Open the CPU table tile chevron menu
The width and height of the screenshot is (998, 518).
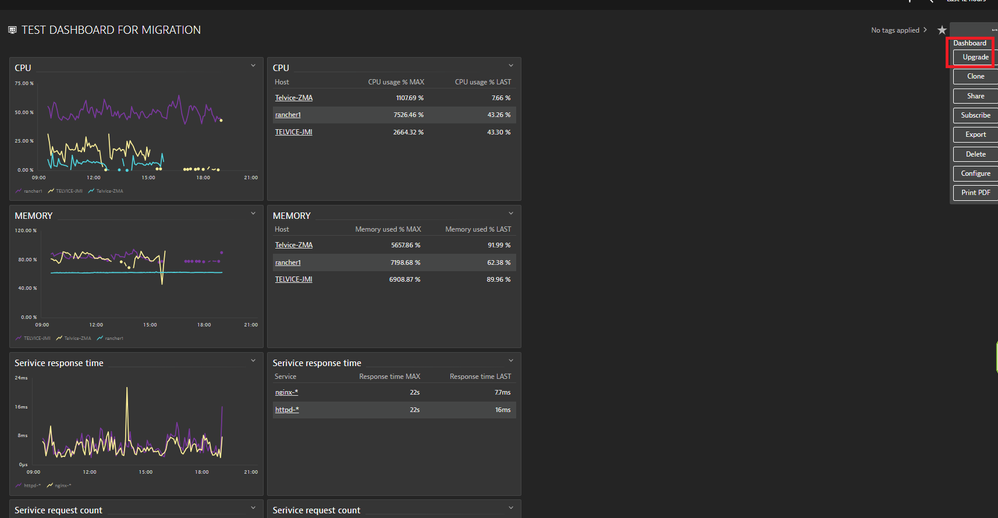click(x=510, y=66)
